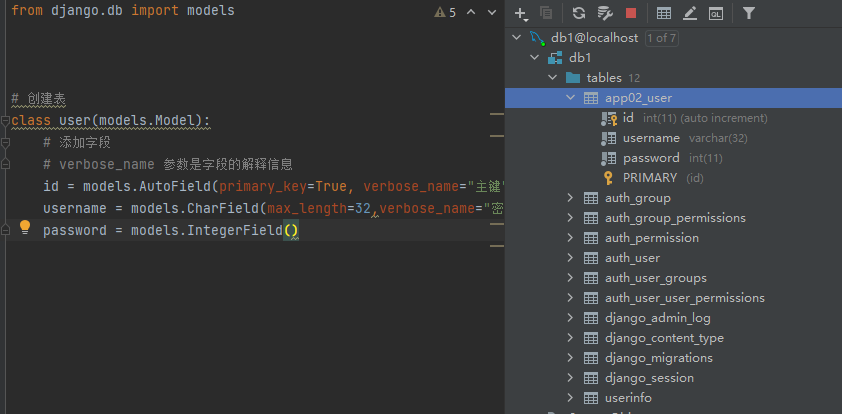Click the Duplicate icon in database toolbar

click(546, 13)
